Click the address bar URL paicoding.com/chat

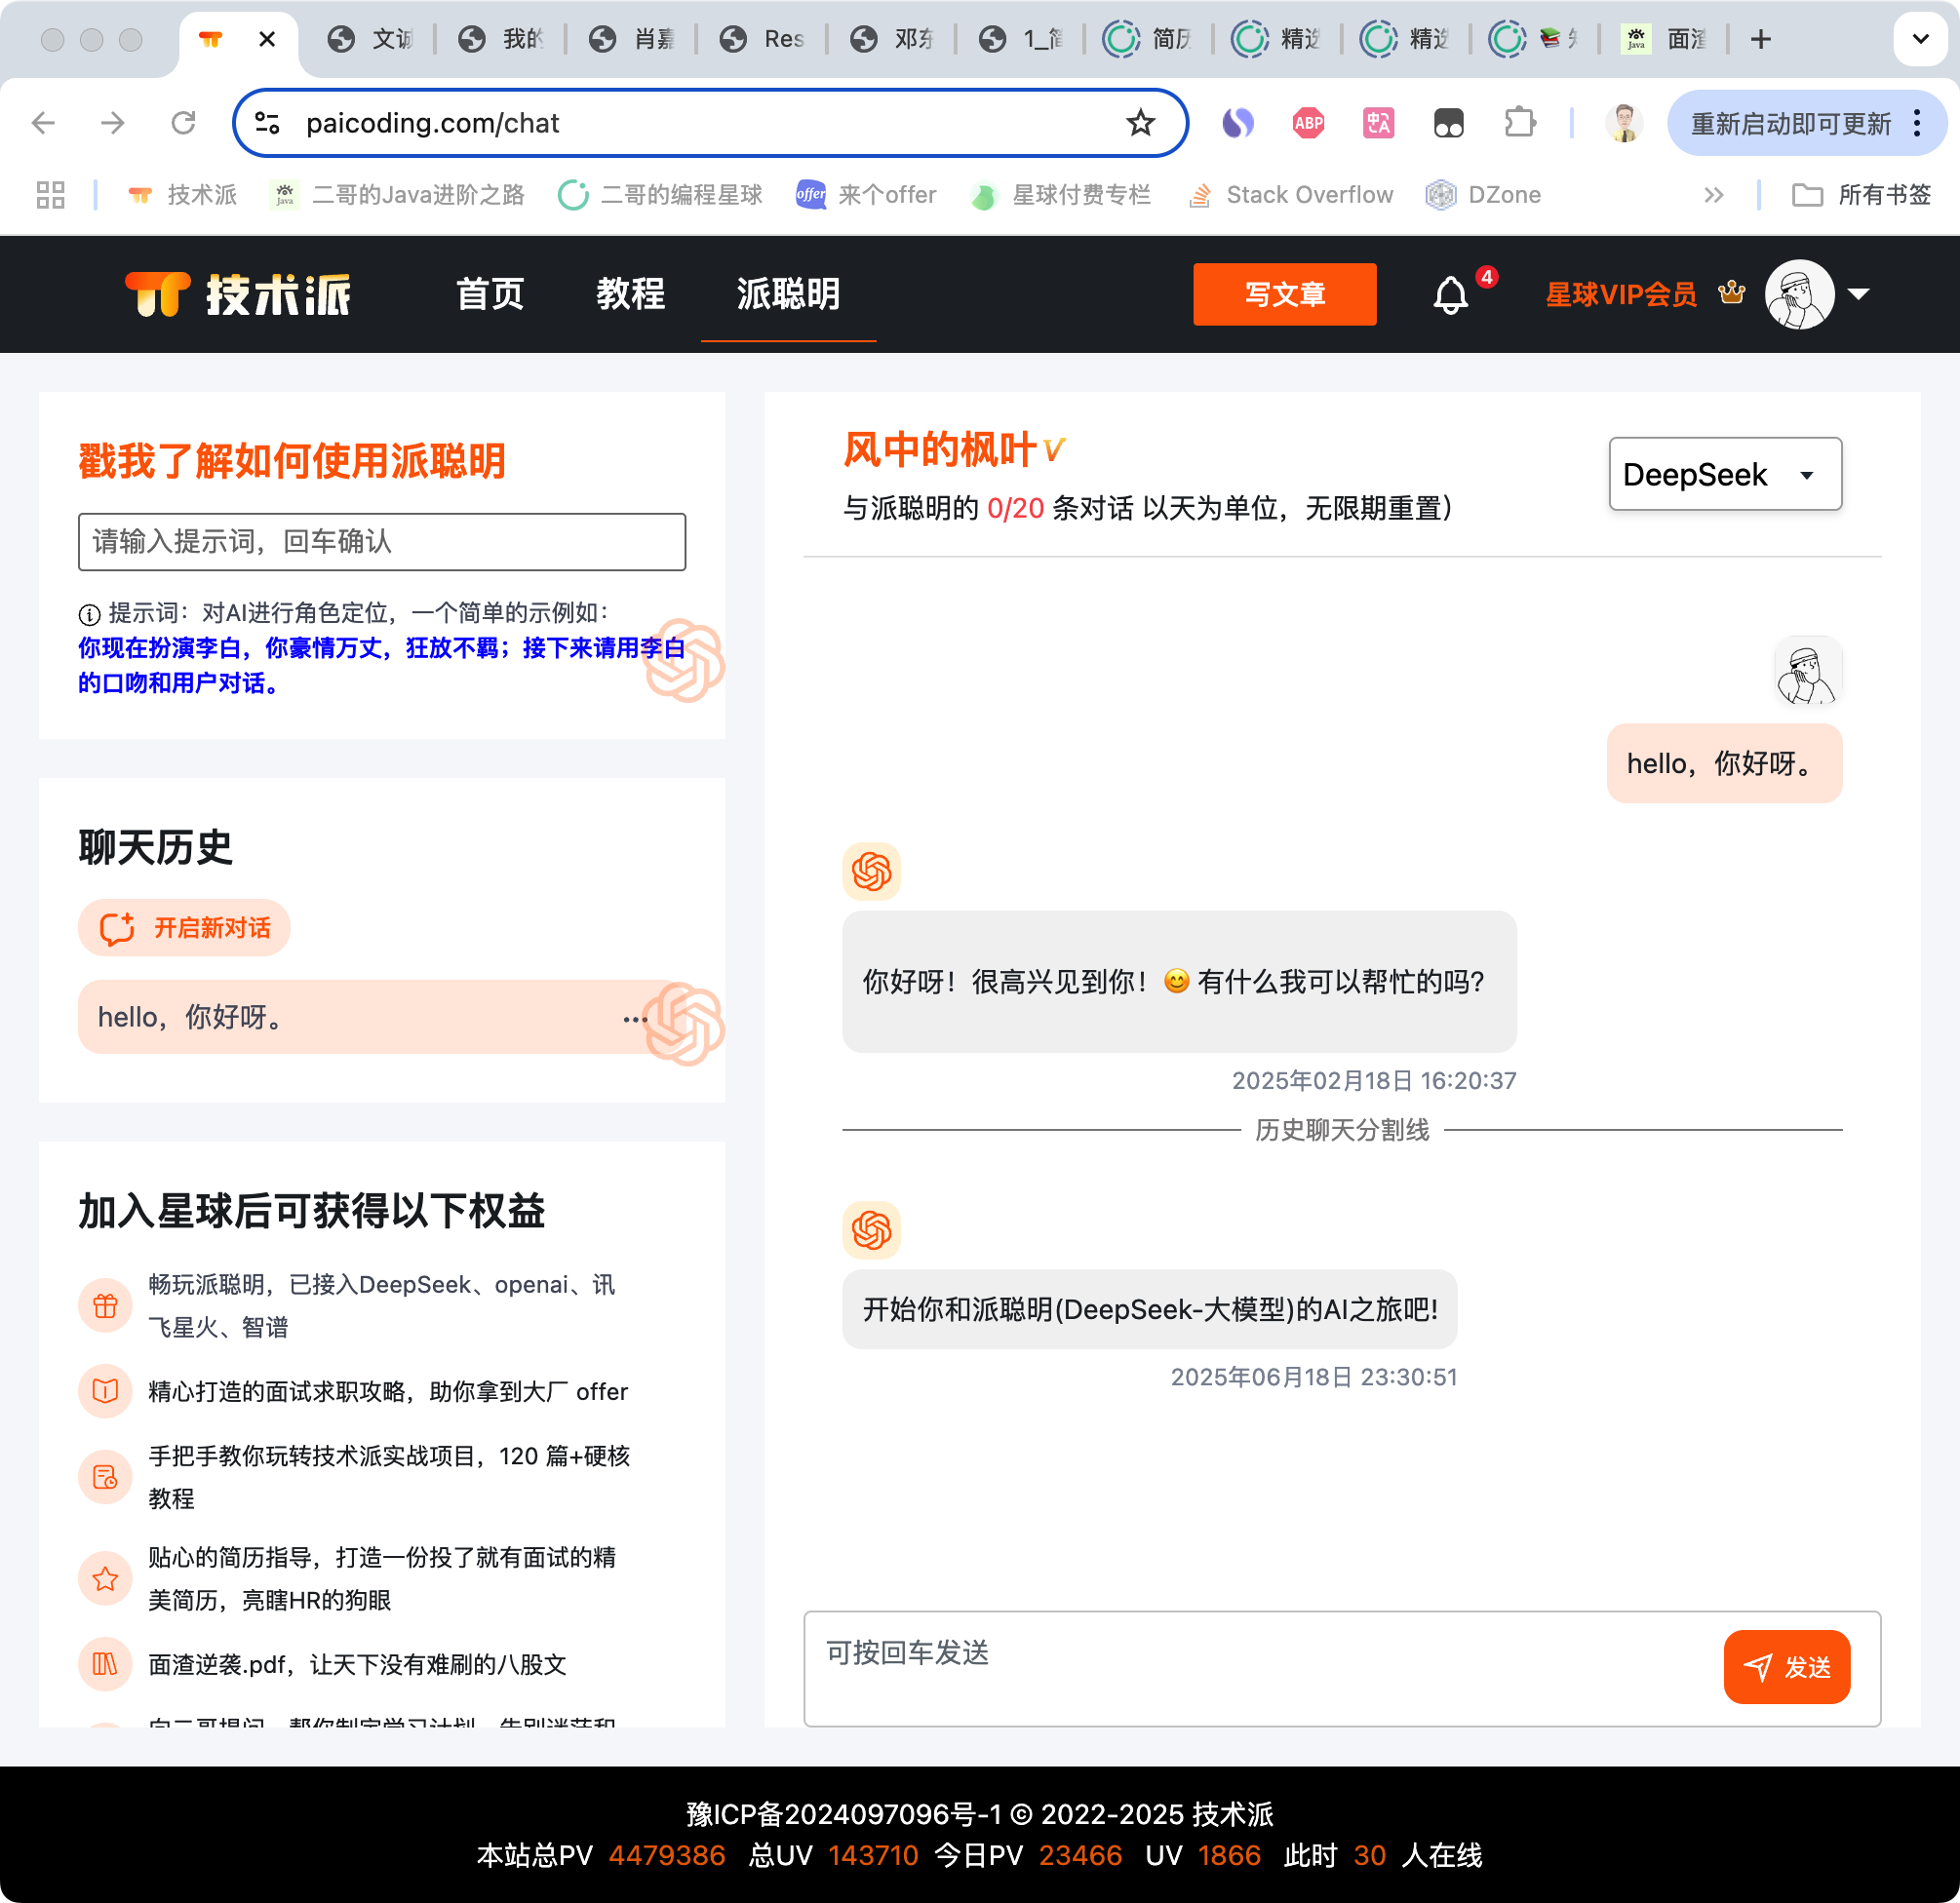[x=432, y=123]
